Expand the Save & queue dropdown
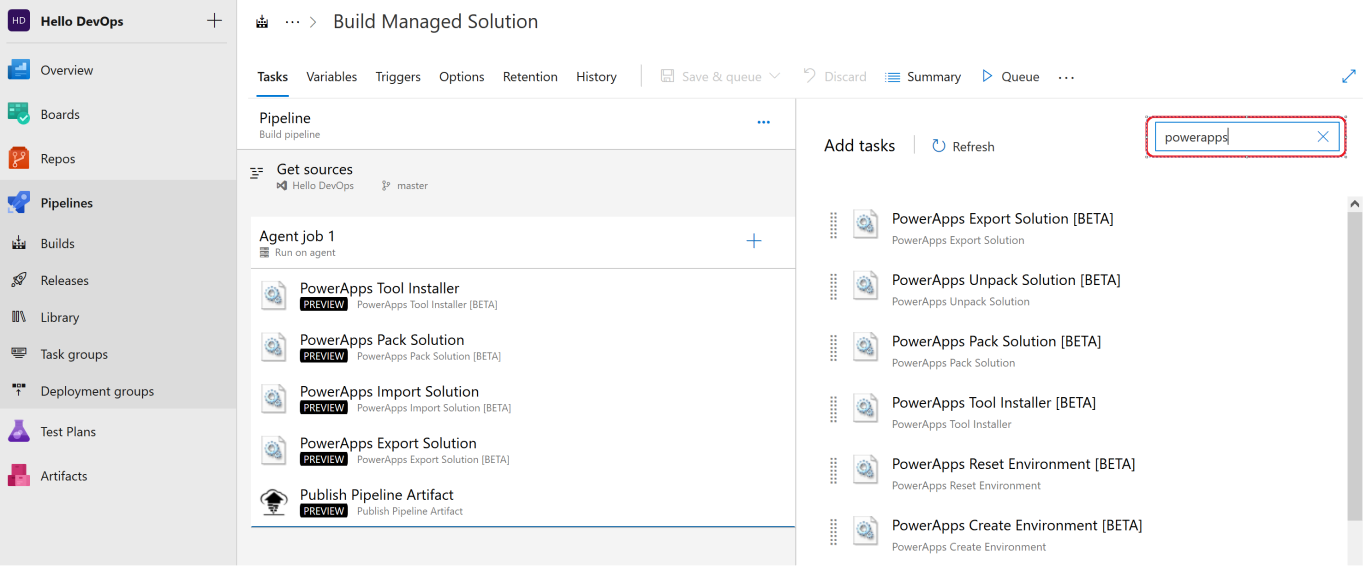Viewport: 1366px width, 570px height. pyautogui.click(x=774, y=76)
